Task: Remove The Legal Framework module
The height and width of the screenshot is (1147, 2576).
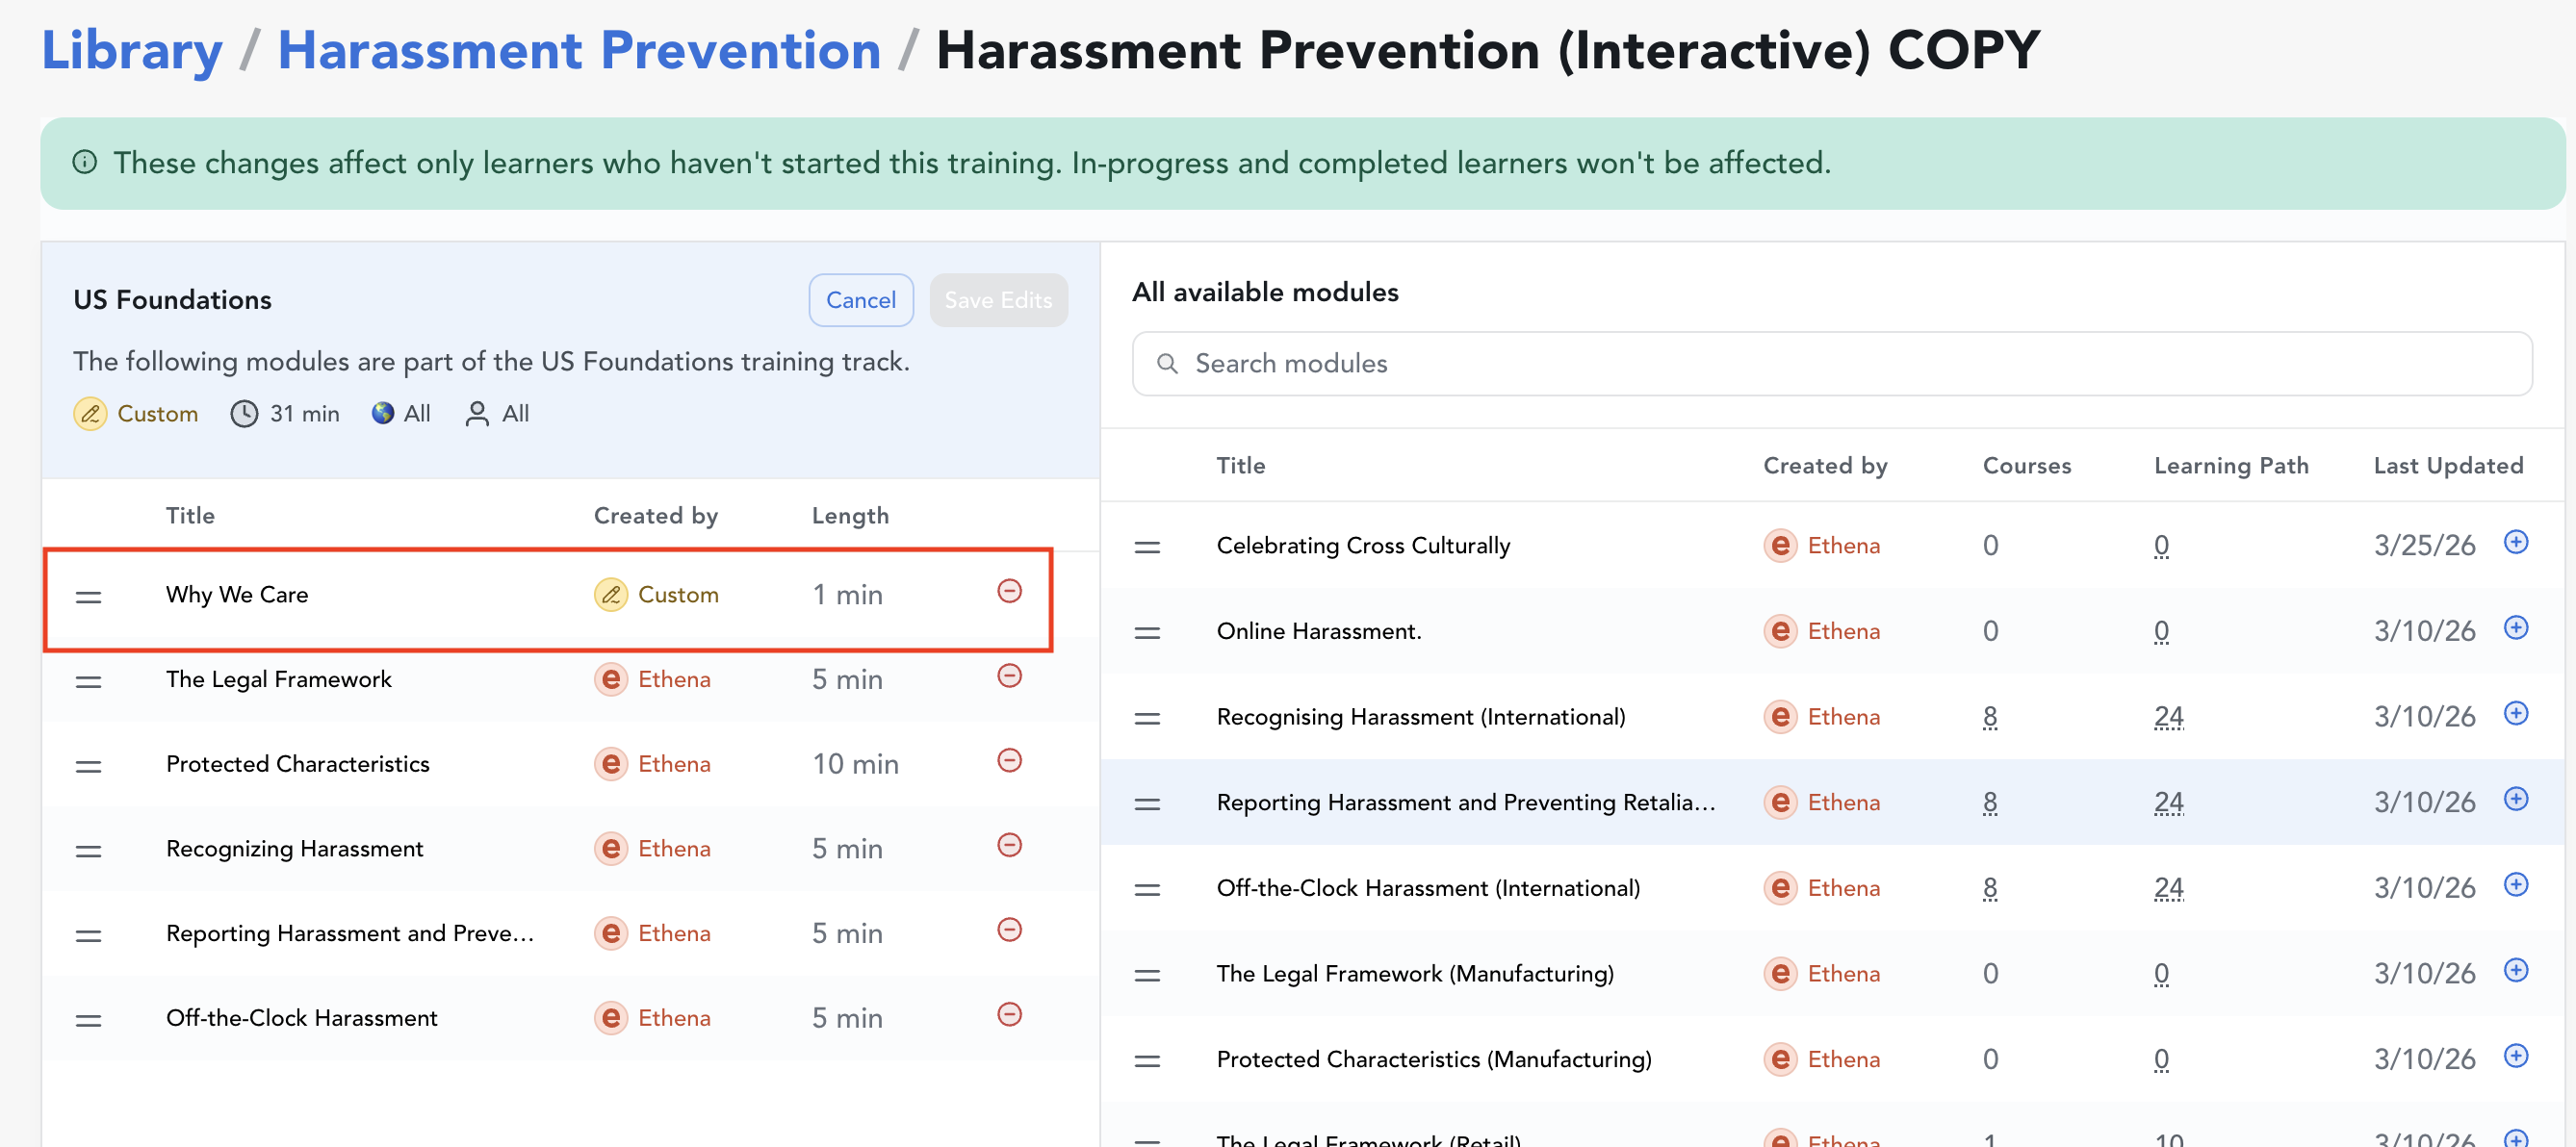Action: point(1009,676)
